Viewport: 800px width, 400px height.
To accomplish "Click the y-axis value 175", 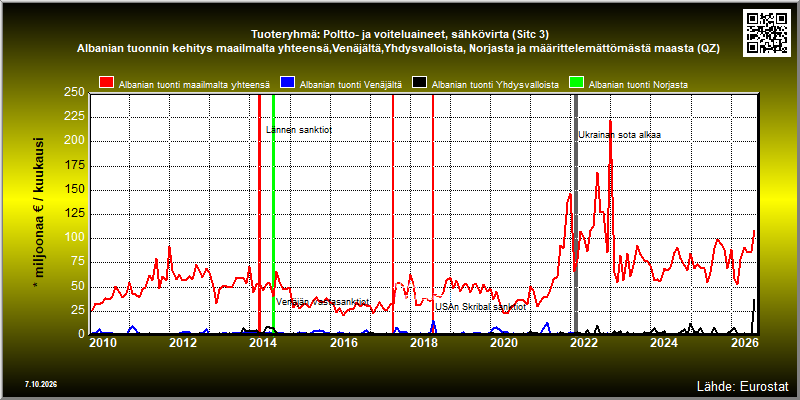I will coord(74,165).
